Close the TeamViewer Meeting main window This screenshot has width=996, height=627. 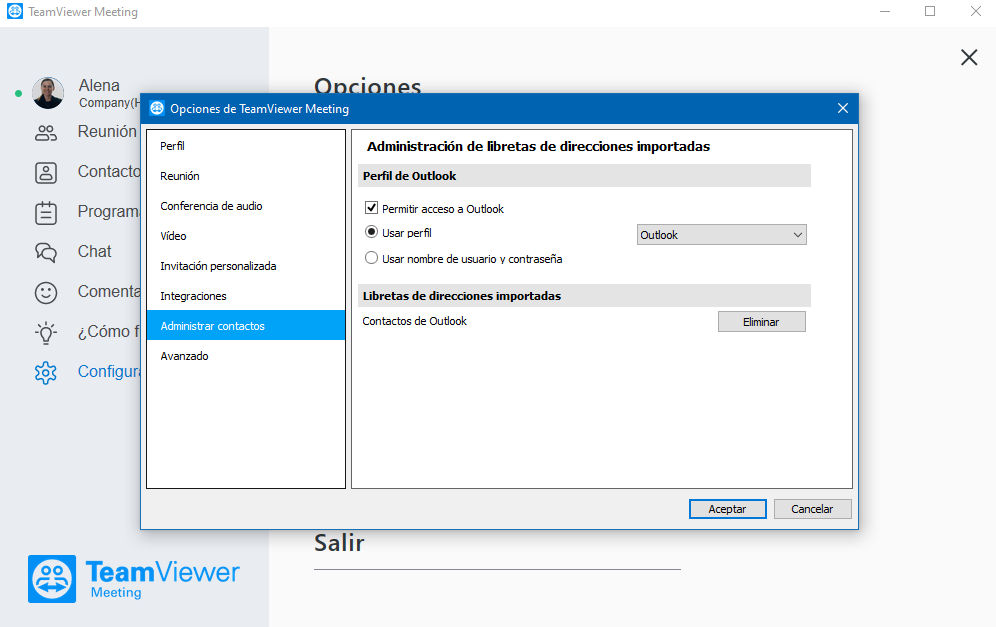click(976, 11)
